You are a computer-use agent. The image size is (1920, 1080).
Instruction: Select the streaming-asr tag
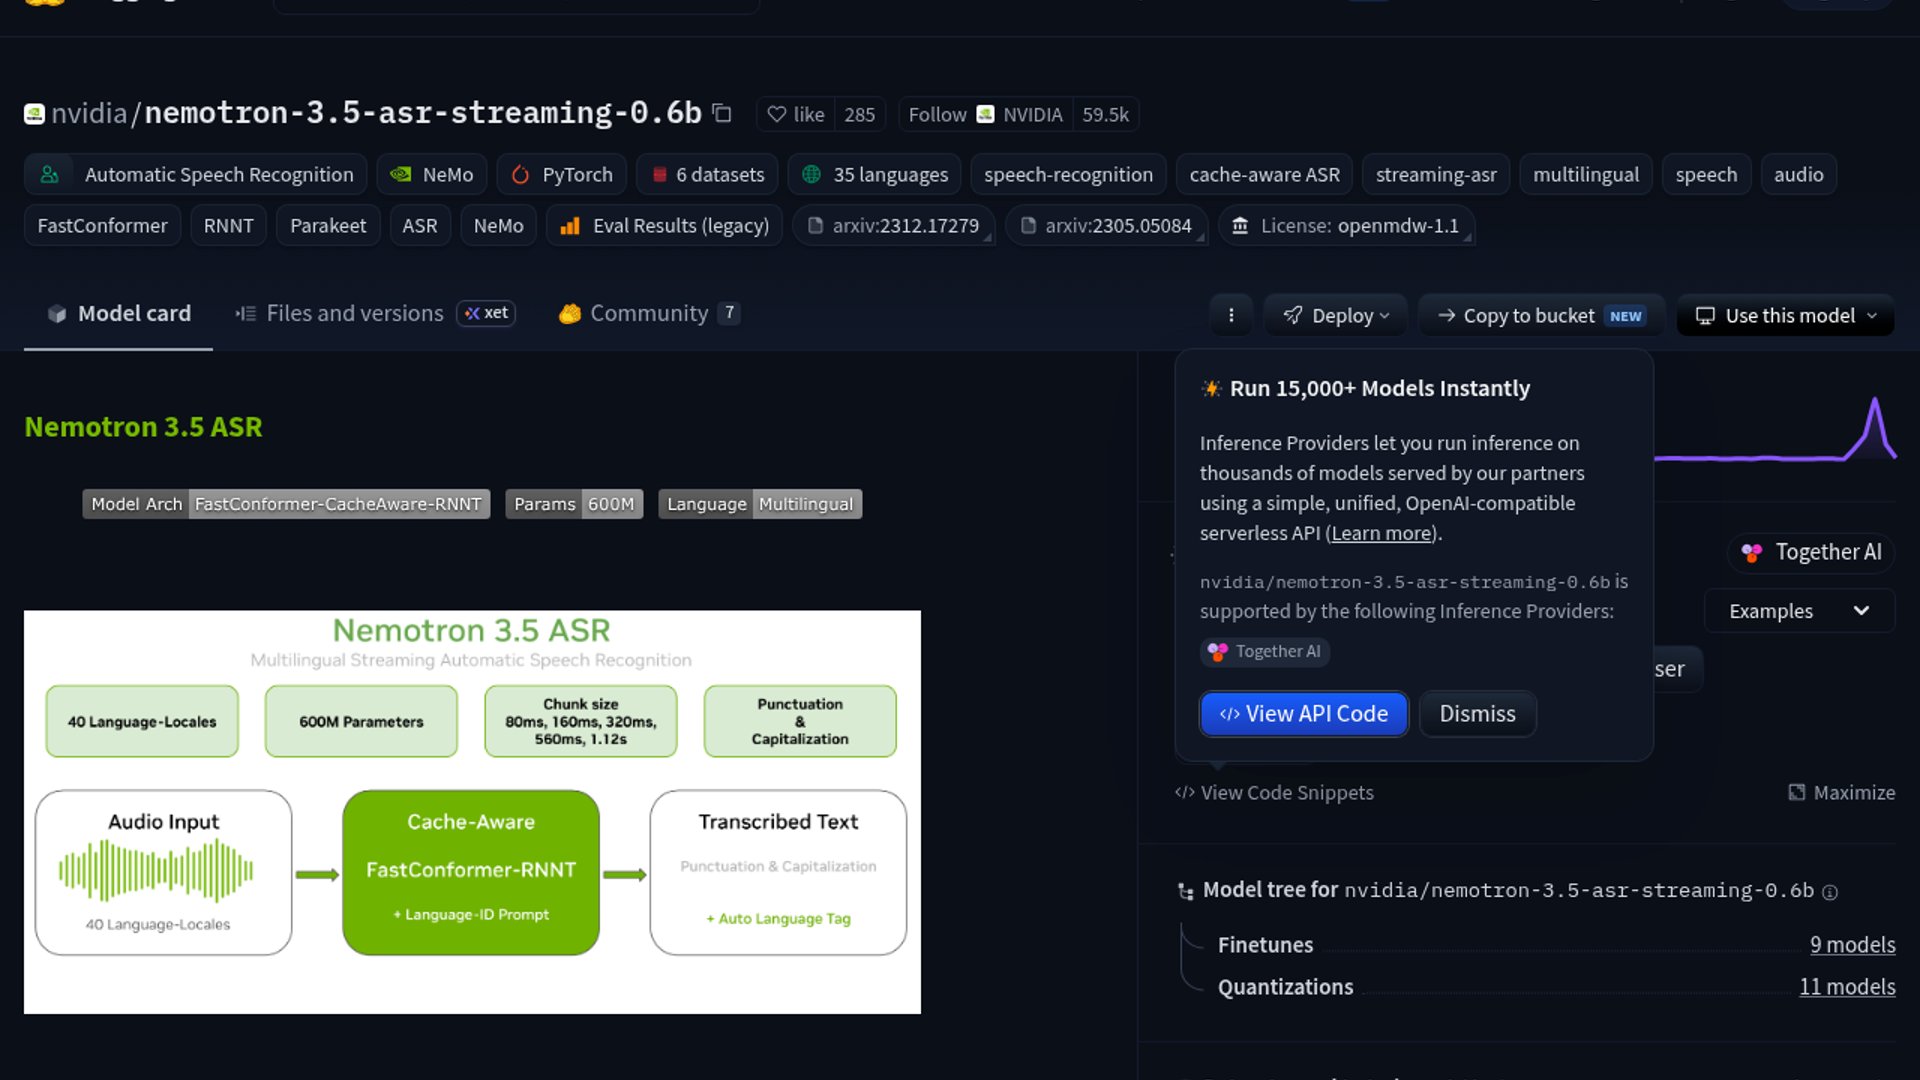click(1436, 174)
